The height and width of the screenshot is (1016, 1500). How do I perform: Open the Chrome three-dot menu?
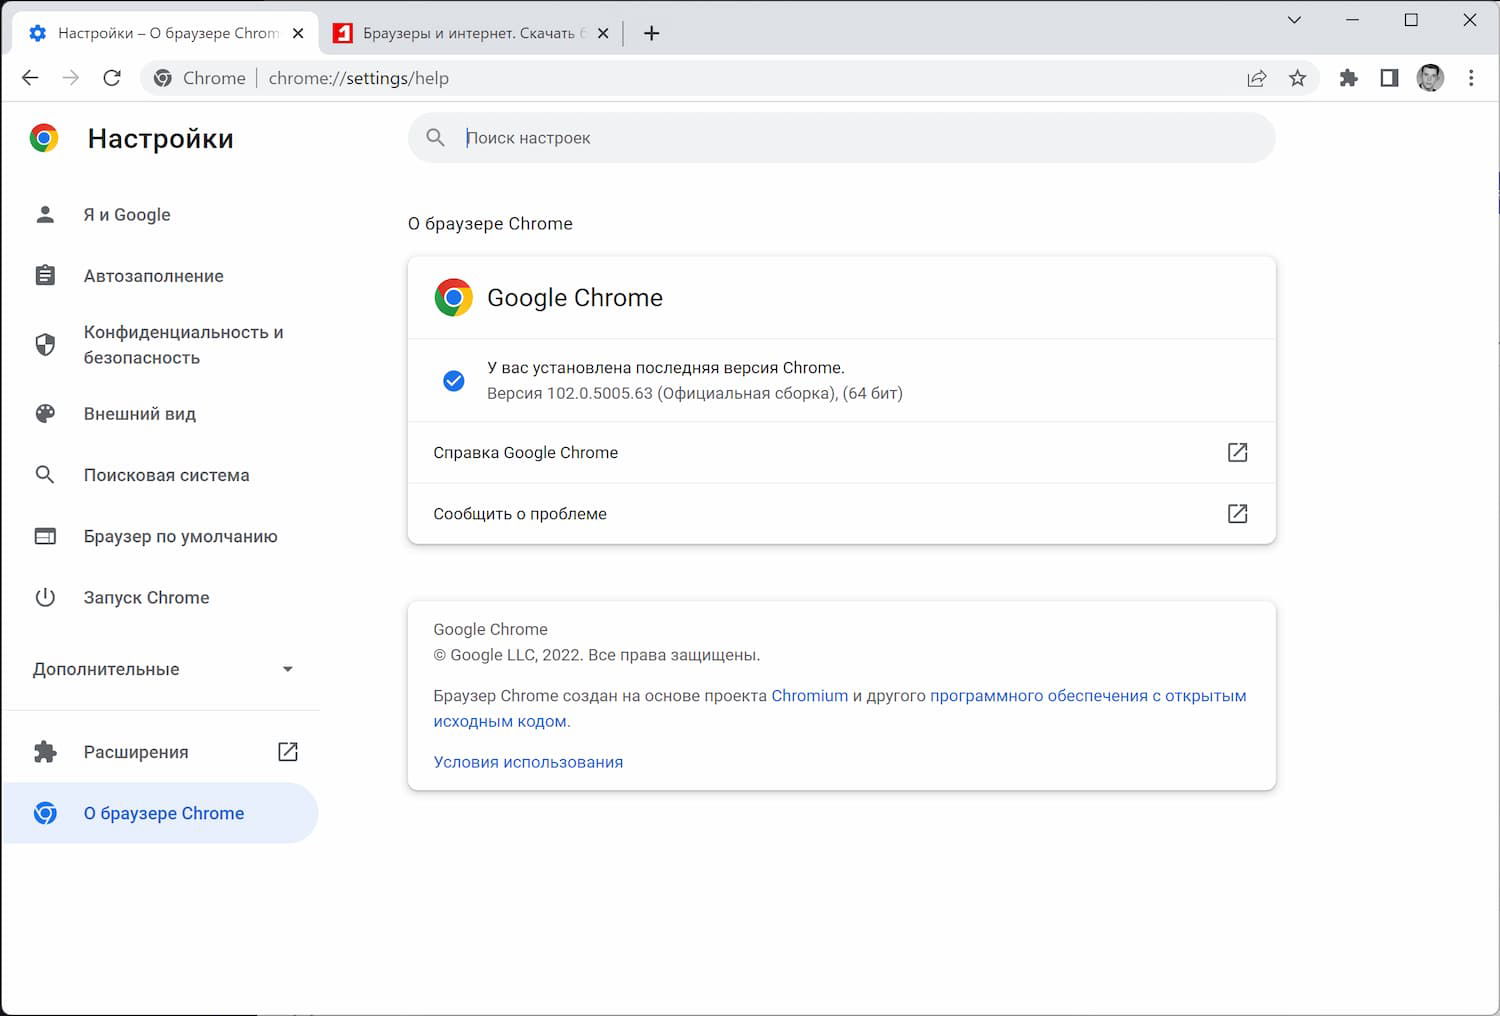tap(1471, 78)
